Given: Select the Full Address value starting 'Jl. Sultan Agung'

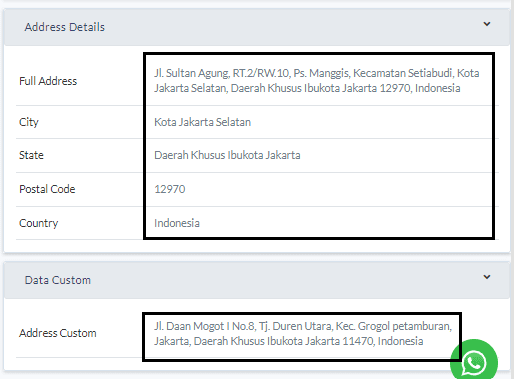Looking at the screenshot, I should point(317,80).
